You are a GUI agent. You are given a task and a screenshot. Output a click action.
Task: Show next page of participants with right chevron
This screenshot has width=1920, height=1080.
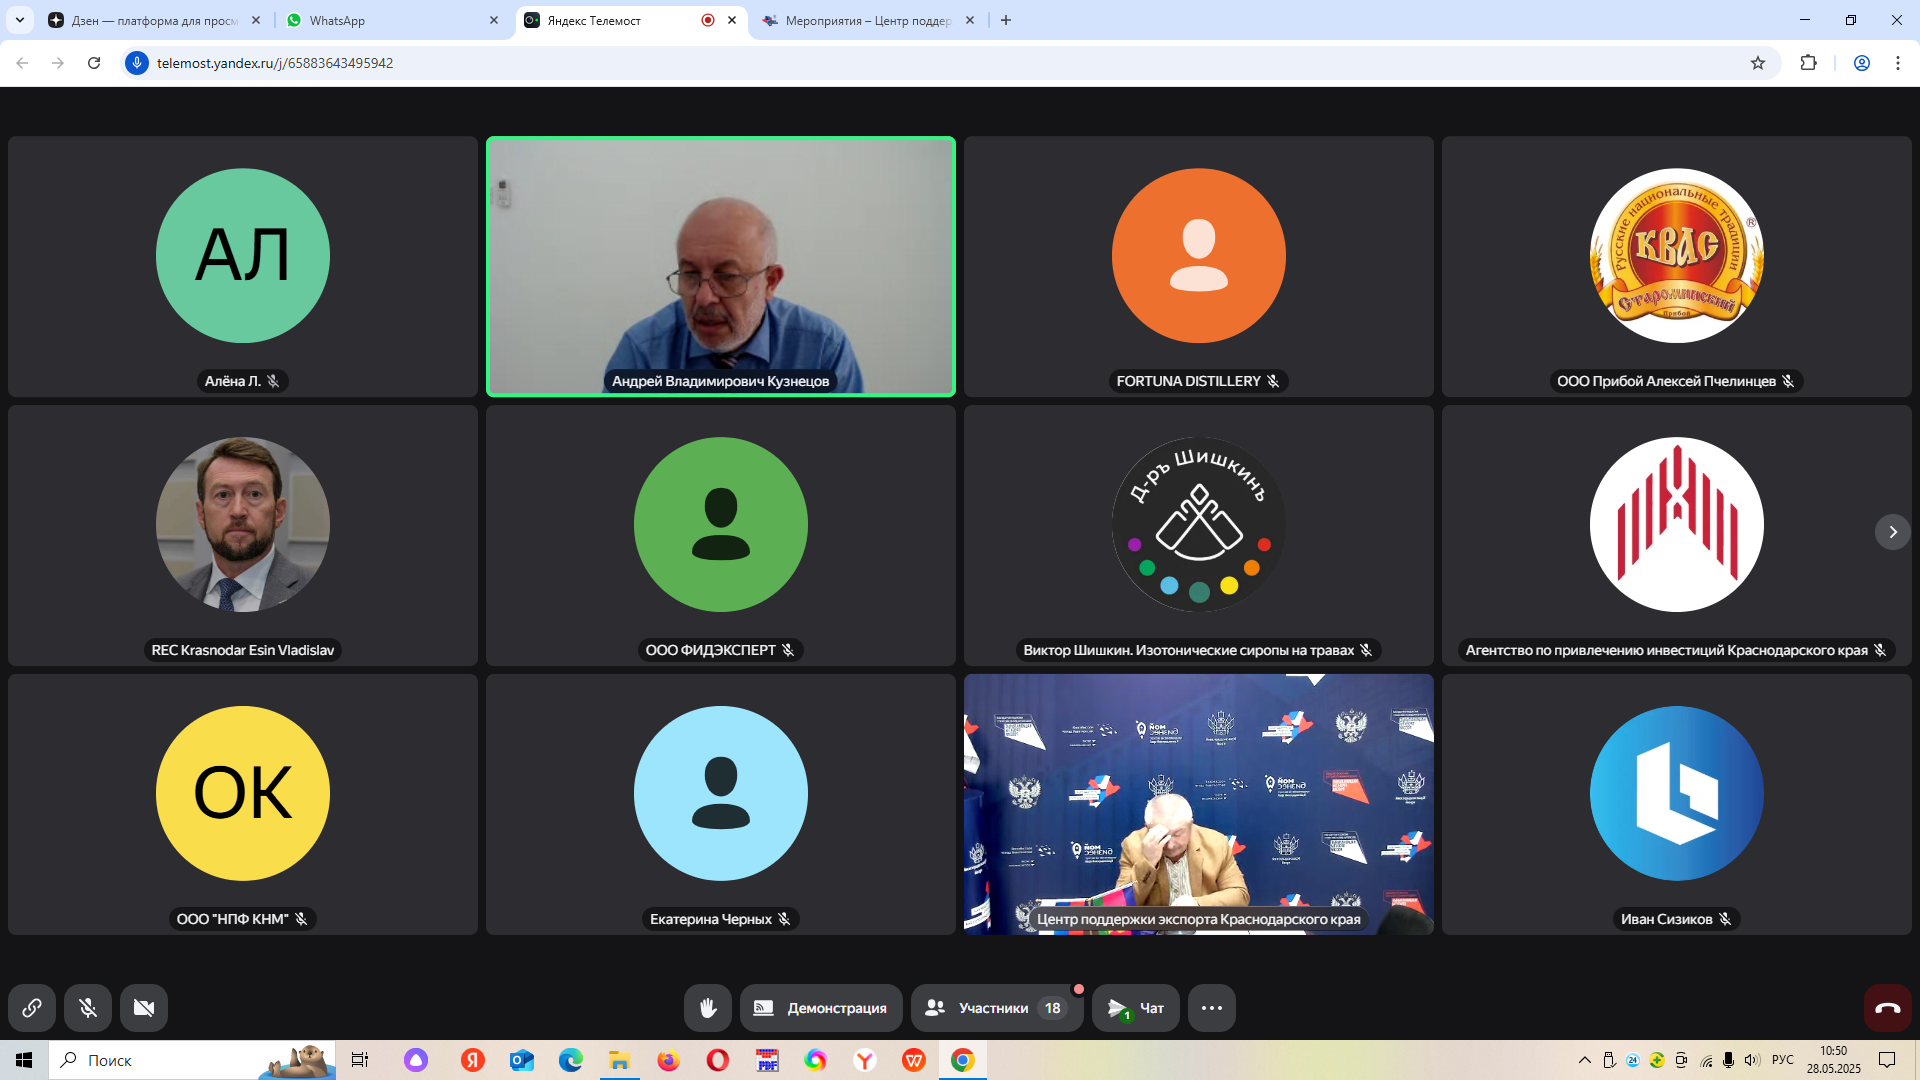pos(1893,532)
